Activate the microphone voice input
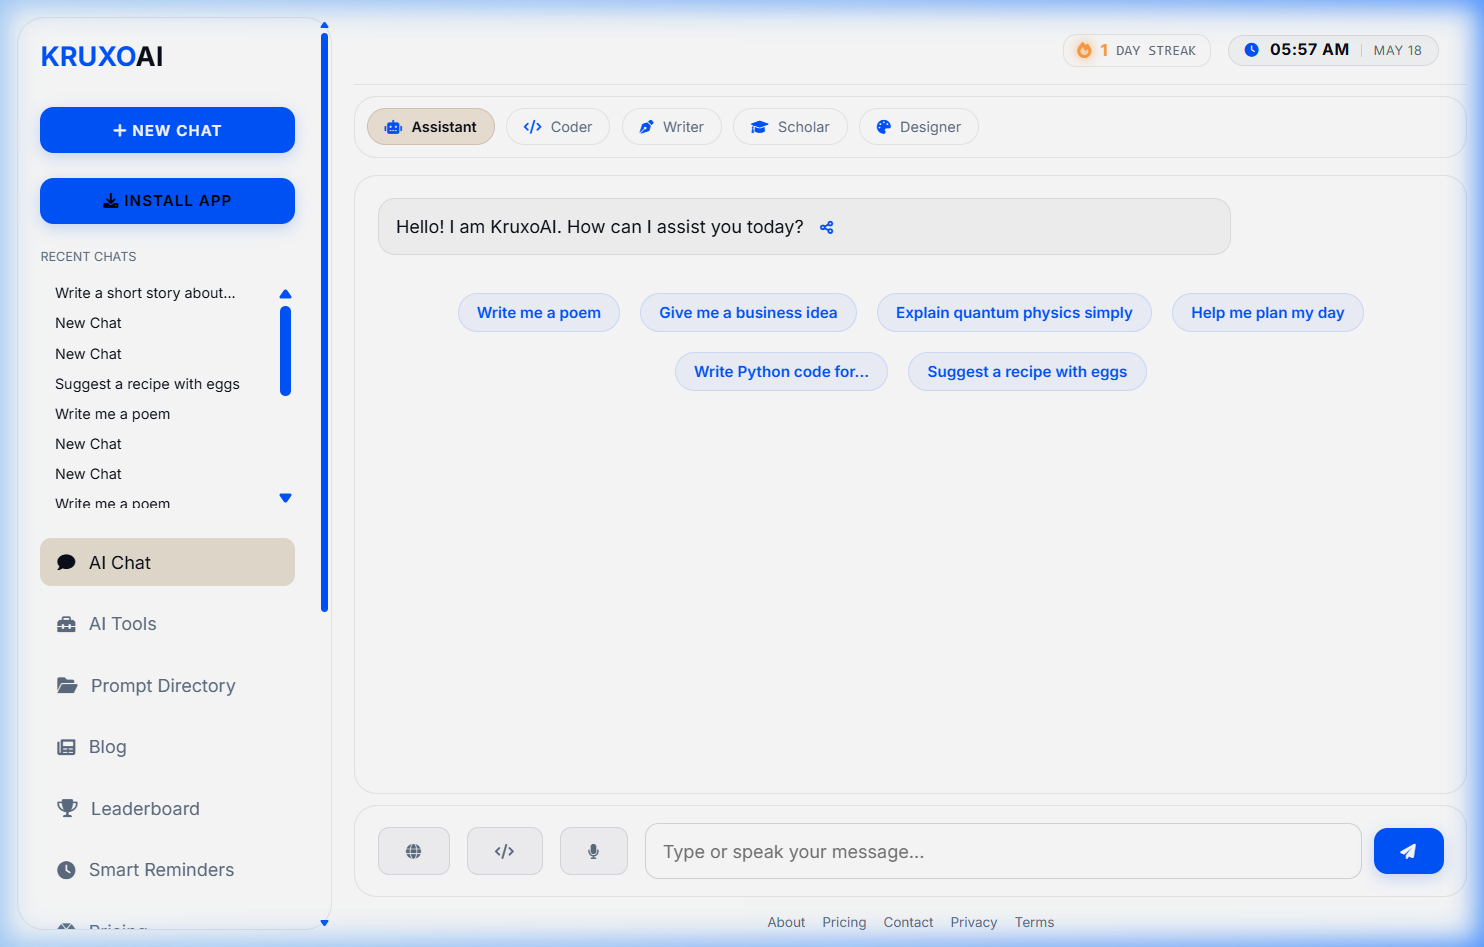Image resolution: width=1484 pixels, height=947 pixels. 593,851
